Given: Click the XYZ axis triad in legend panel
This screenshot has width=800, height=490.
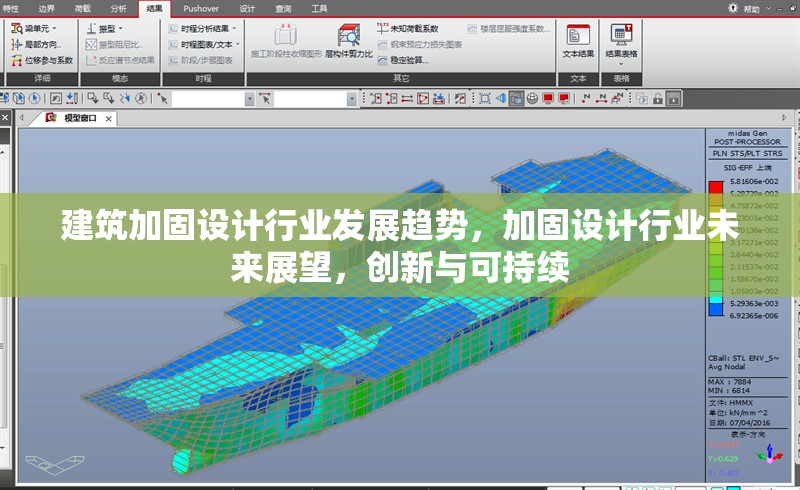Looking at the screenshot, I should pyautogui.click(x=769, y=454).
